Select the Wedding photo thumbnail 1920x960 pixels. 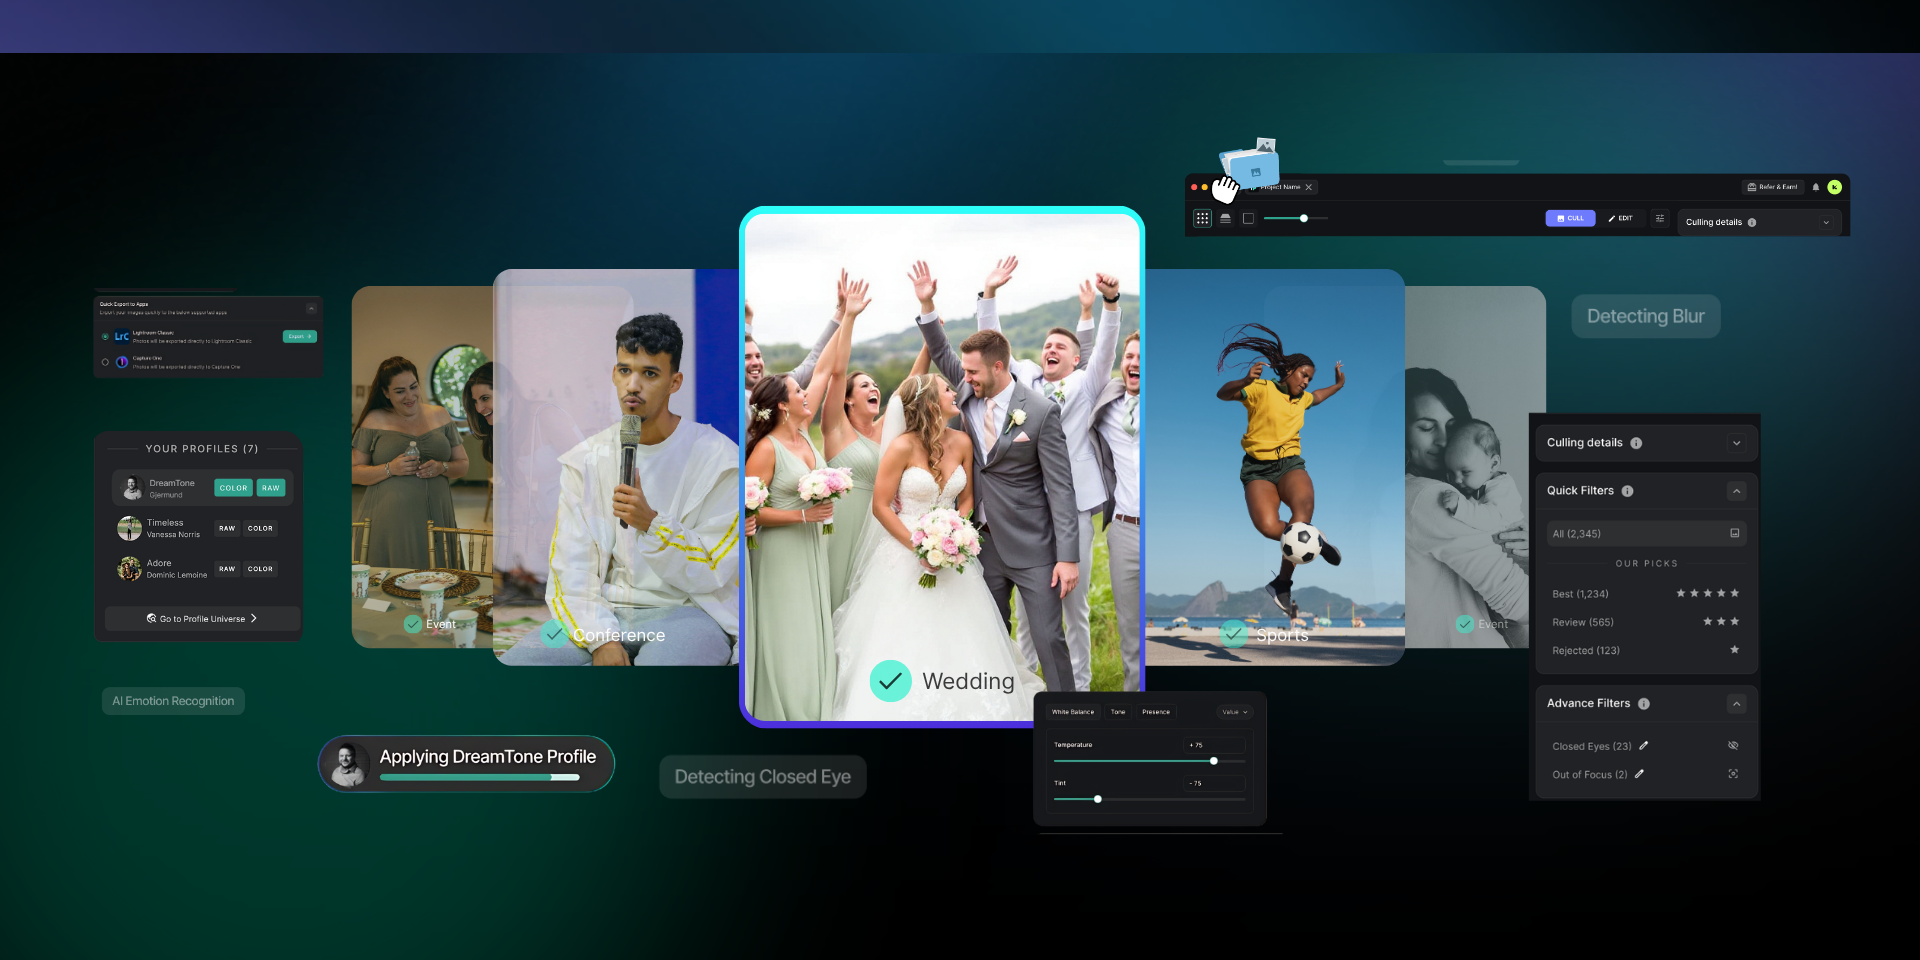coord(942,467)
